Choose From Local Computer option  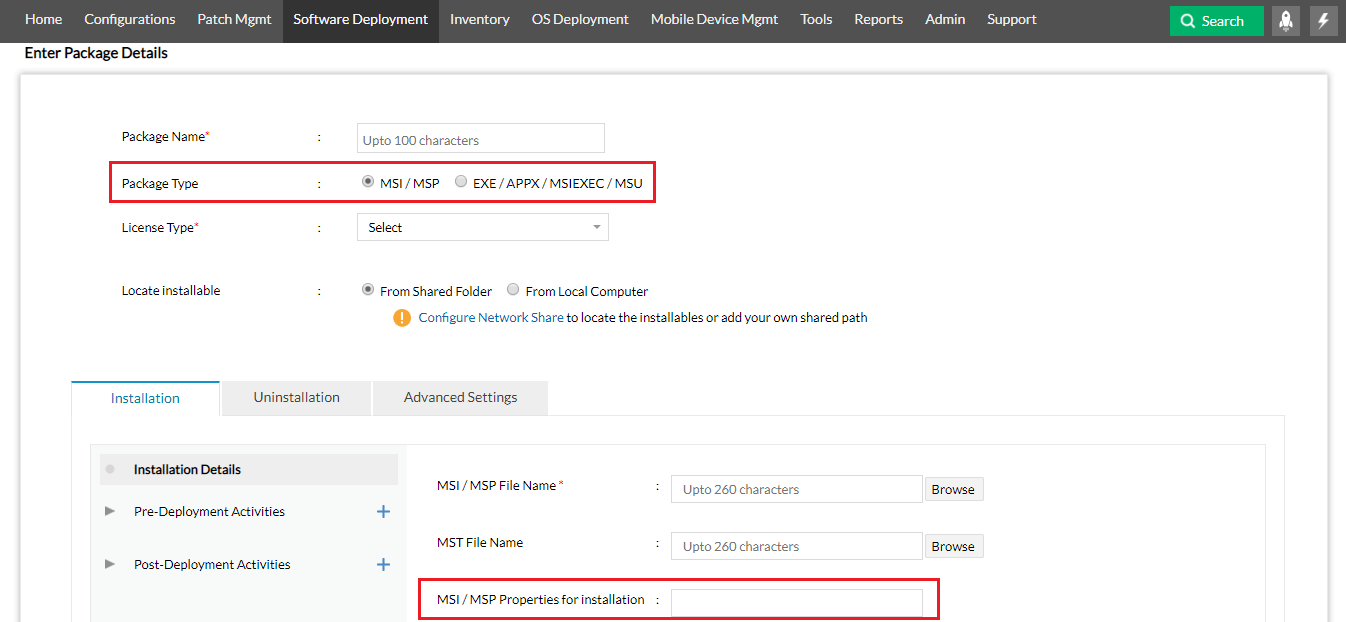pyautogui.click(x=513, y=291)
